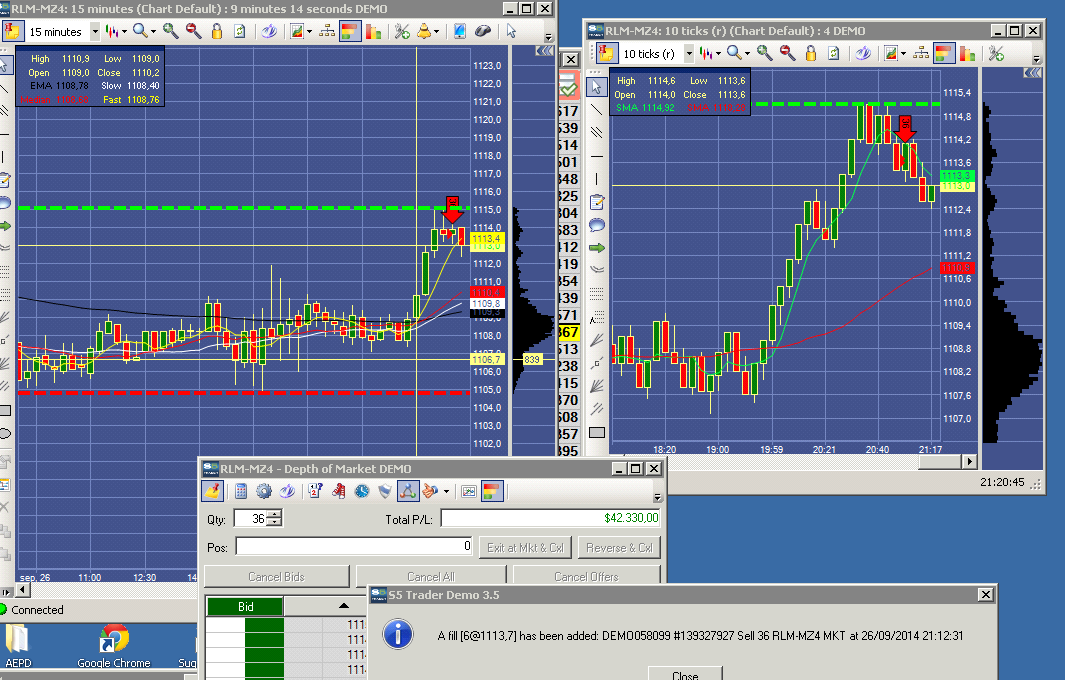Click the Cancel Offers button
Screen dimensions: 1065x680
click(x=586, y=576)
